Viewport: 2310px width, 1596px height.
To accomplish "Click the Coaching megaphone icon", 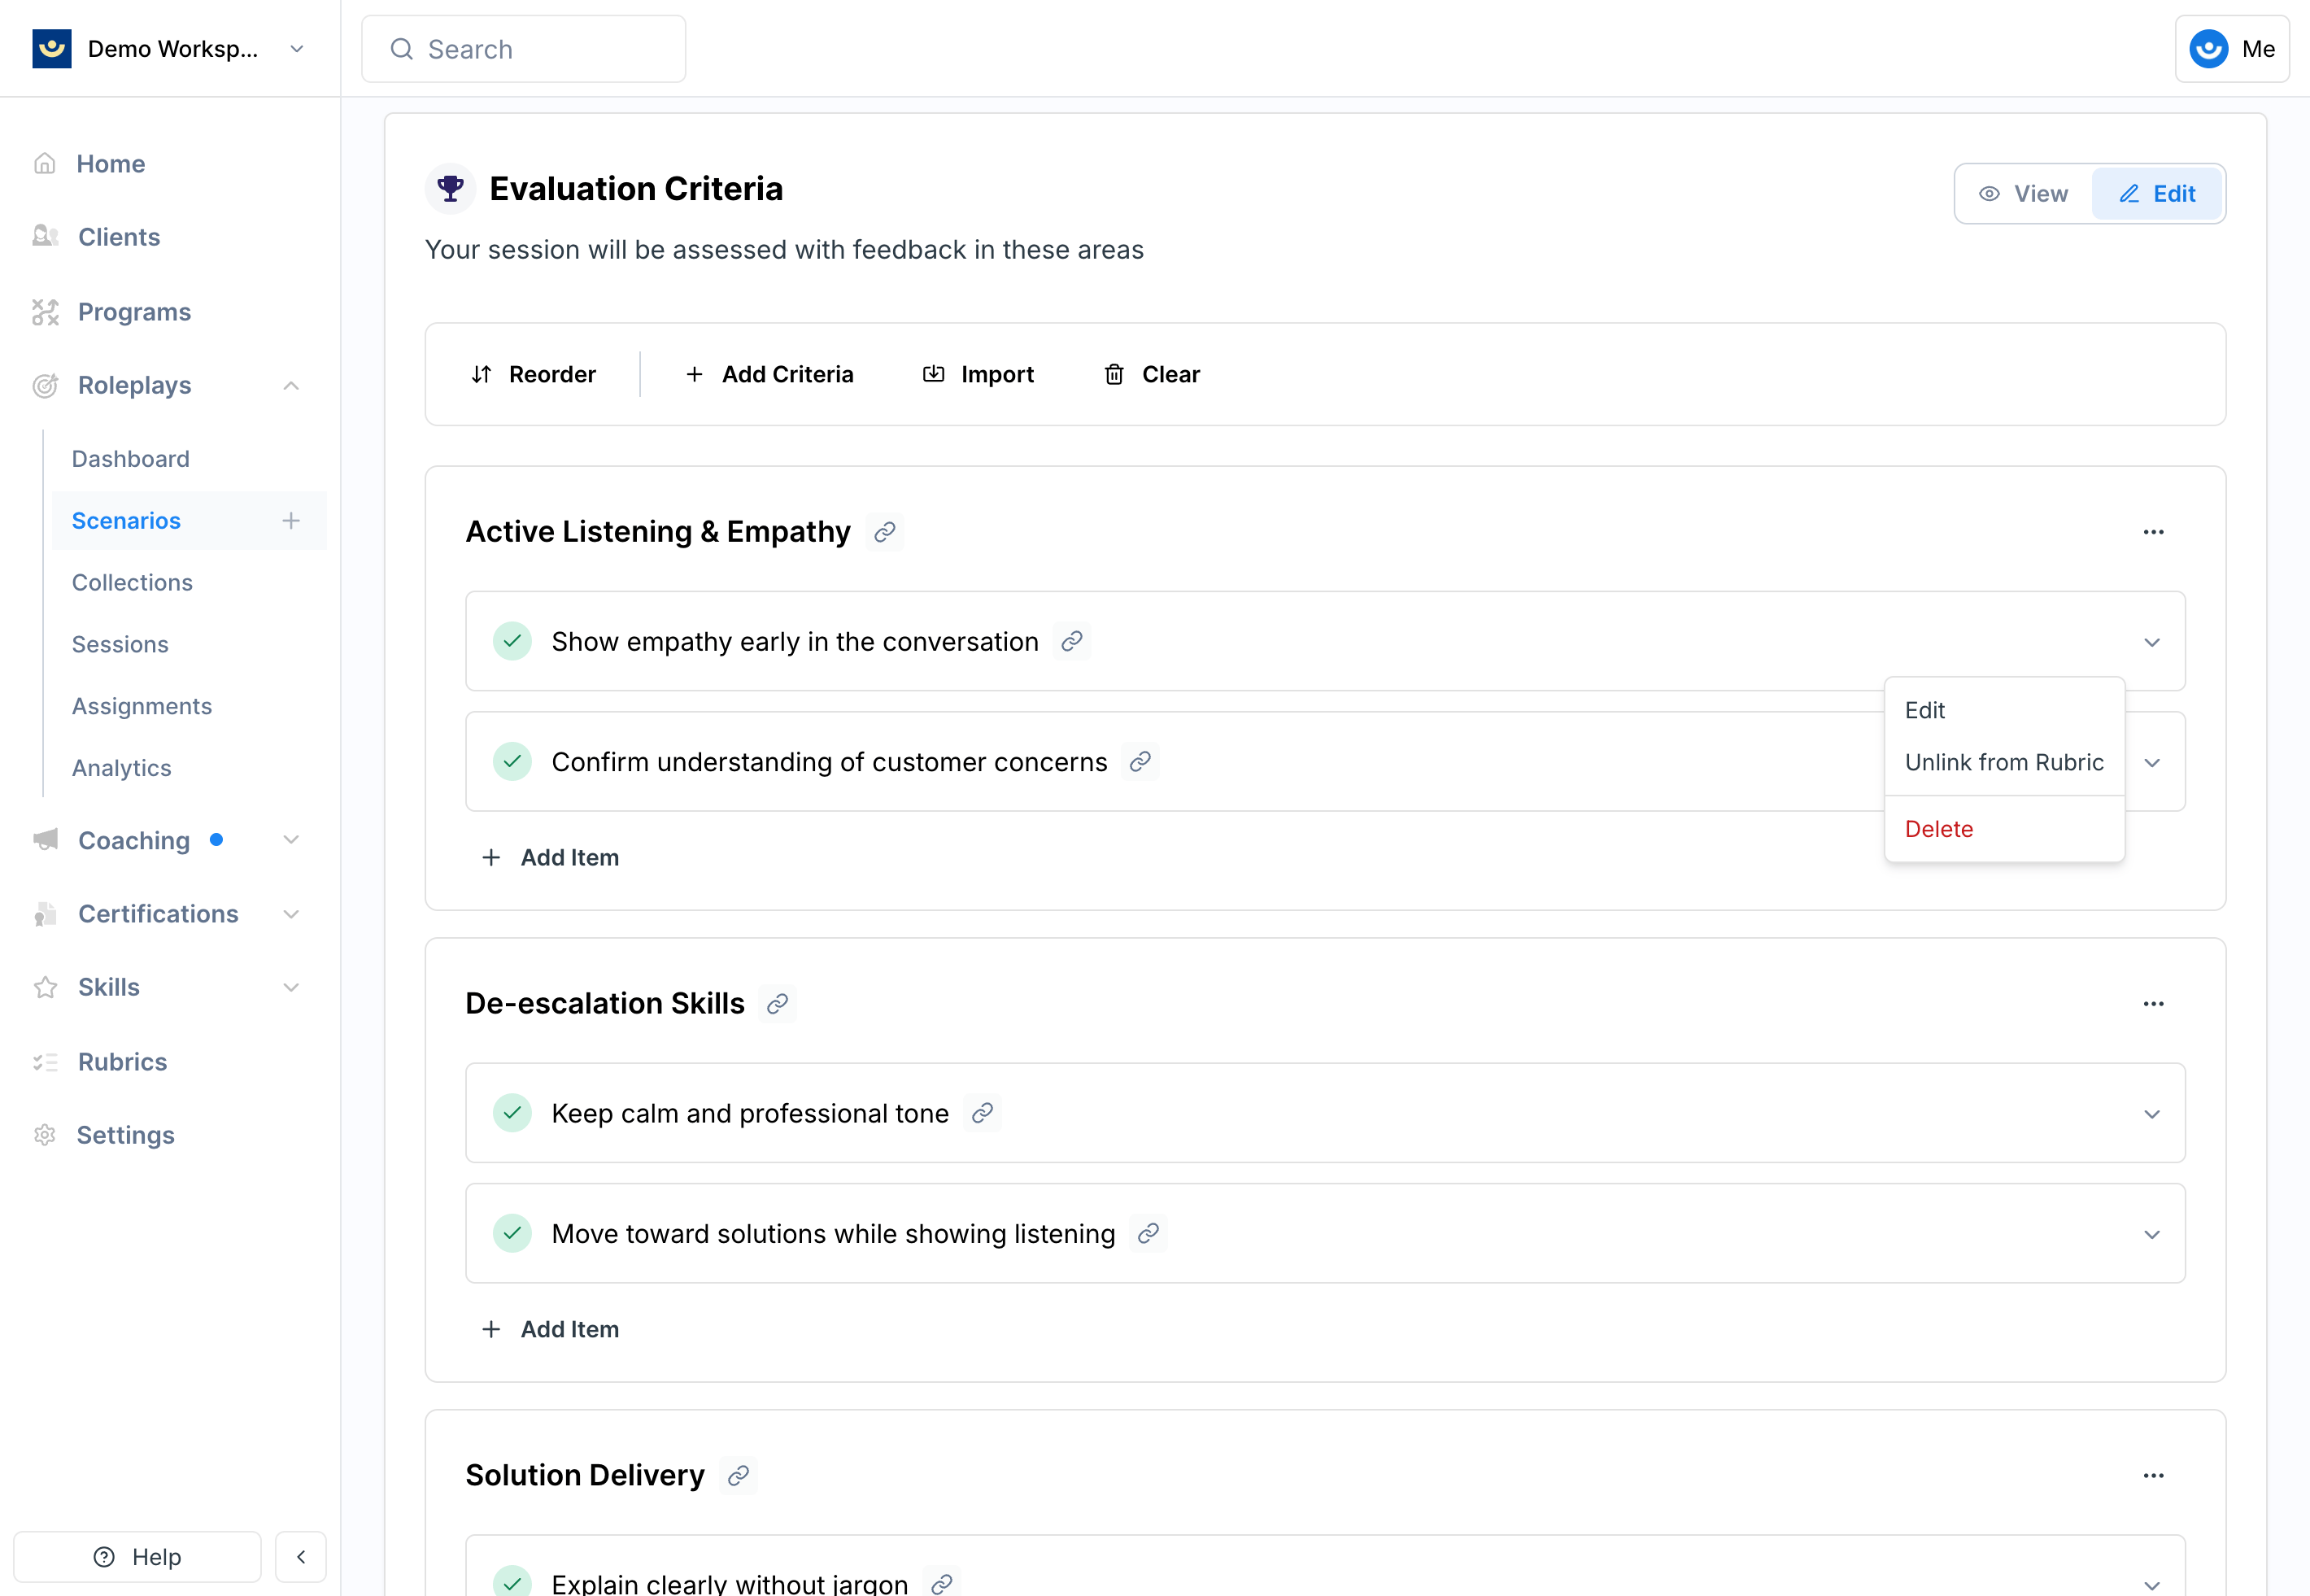I will (45, 840).
